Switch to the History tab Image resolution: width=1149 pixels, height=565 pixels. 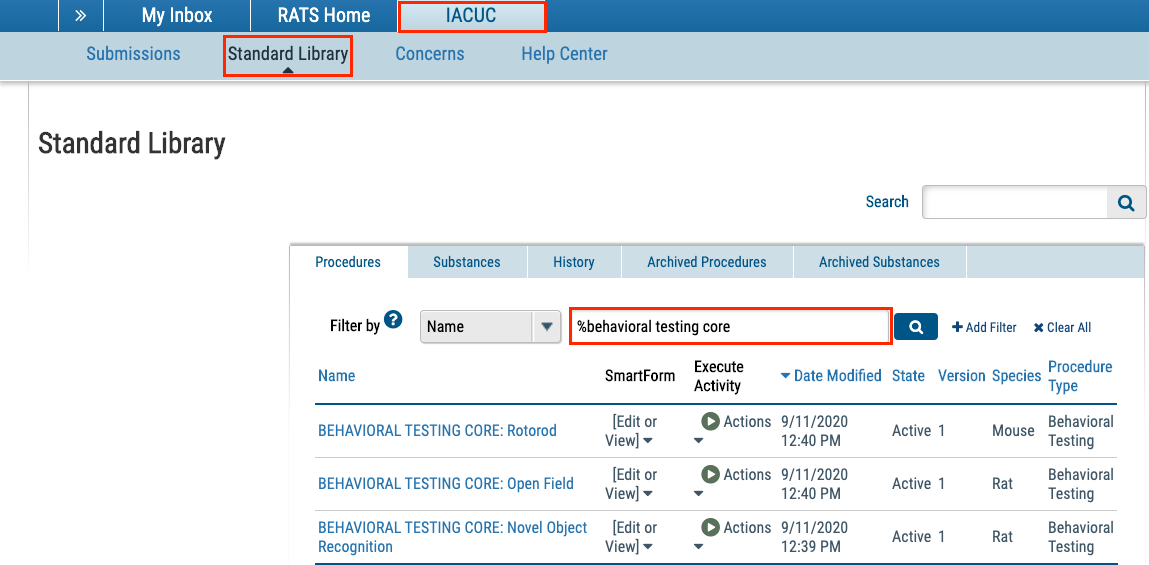574,262
